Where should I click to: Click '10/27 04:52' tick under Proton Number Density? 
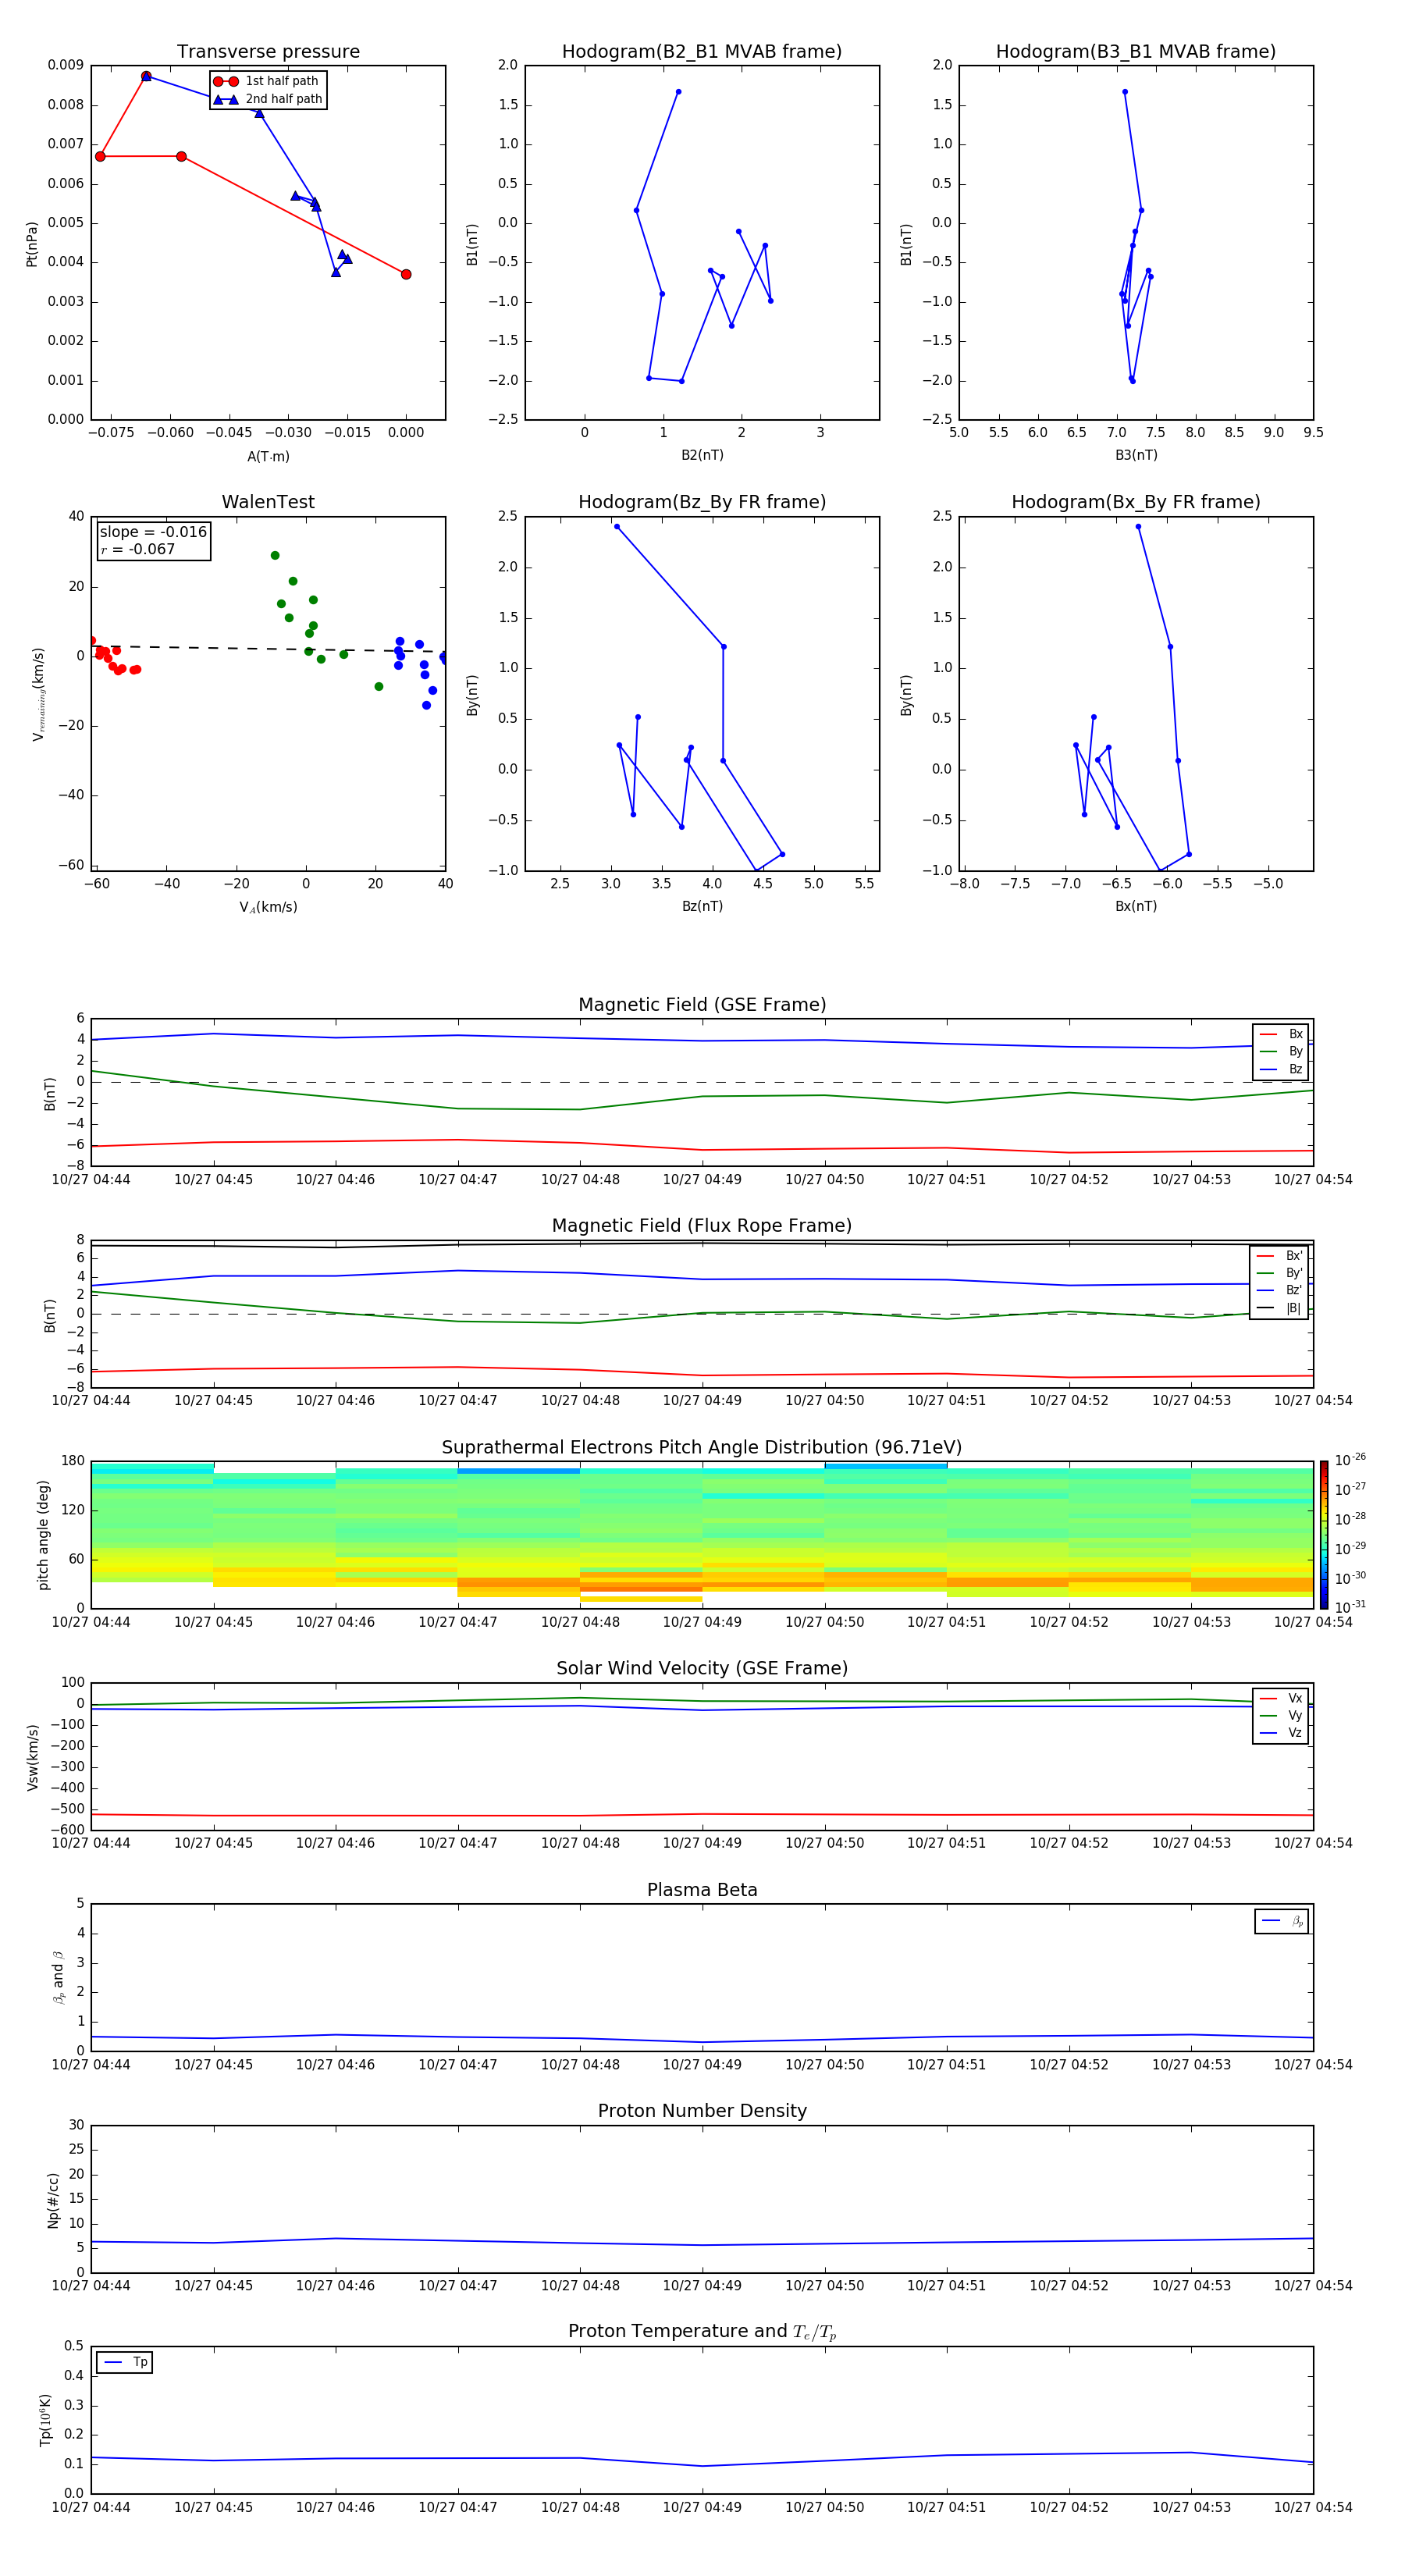coord(1069,2285)
